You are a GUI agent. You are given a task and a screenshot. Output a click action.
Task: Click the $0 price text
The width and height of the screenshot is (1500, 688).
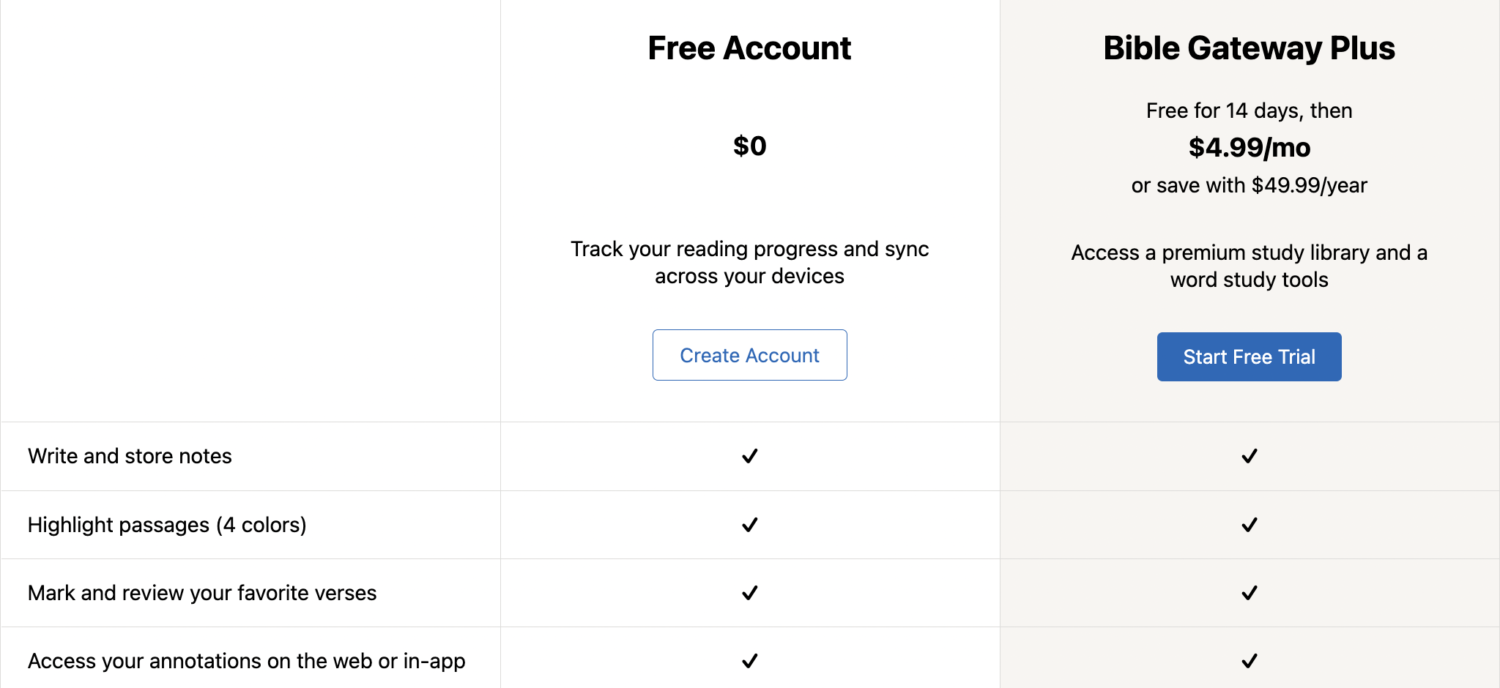(x=750, y=146)
